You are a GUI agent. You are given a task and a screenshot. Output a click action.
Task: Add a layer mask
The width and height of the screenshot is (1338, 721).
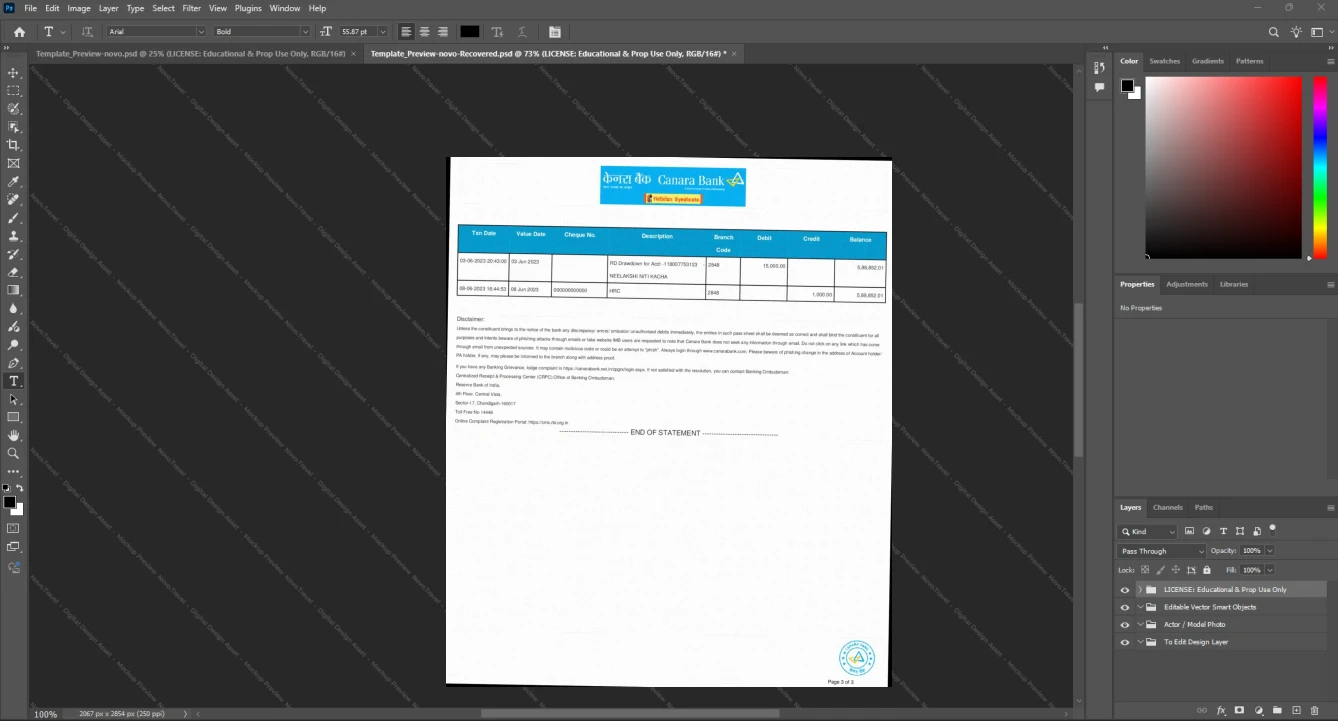coord(1239,710)
